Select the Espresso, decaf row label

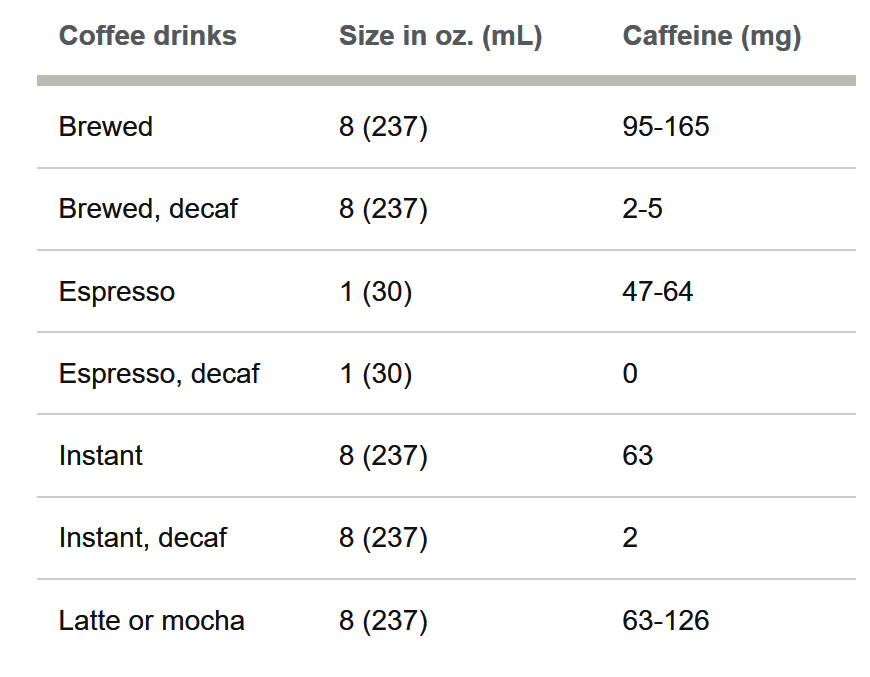pos(159,374)
